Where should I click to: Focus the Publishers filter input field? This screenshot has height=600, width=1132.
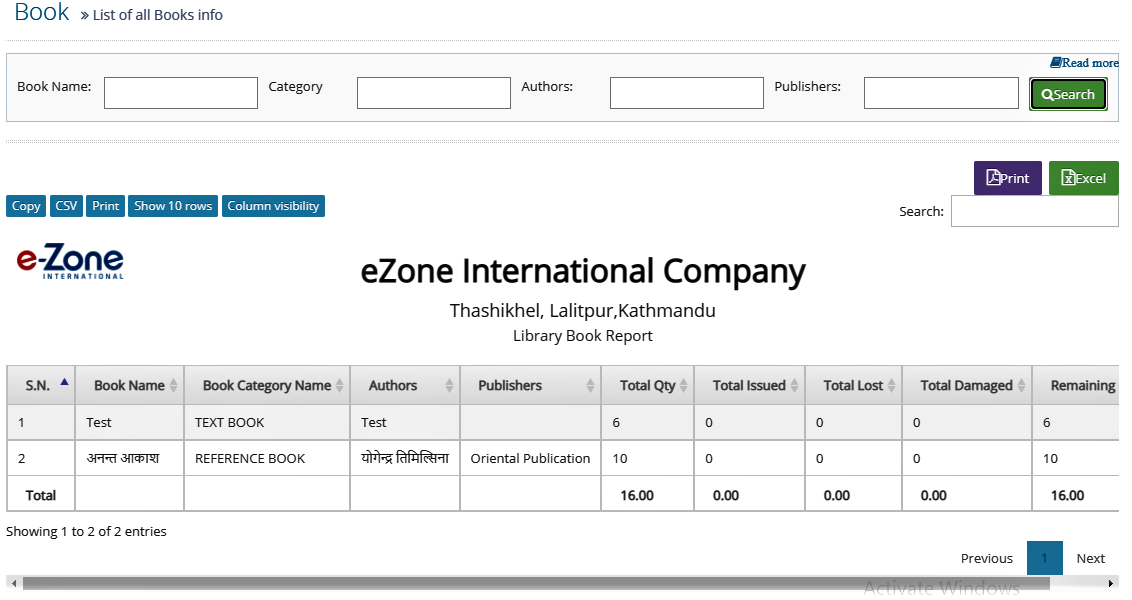click(x=941, y=93)
